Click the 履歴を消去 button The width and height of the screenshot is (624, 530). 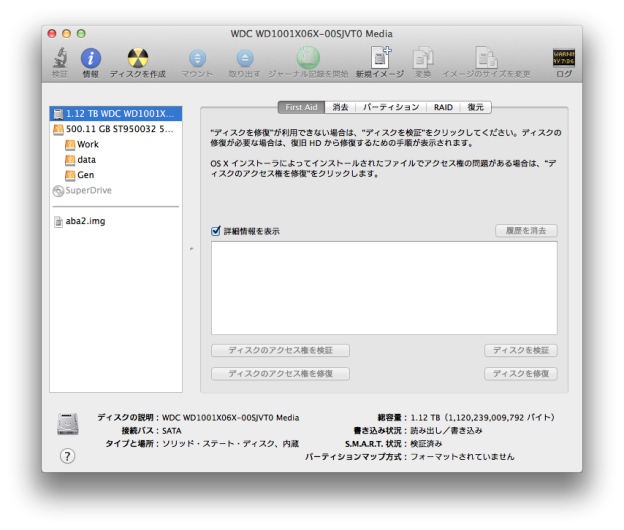(526, 231)
